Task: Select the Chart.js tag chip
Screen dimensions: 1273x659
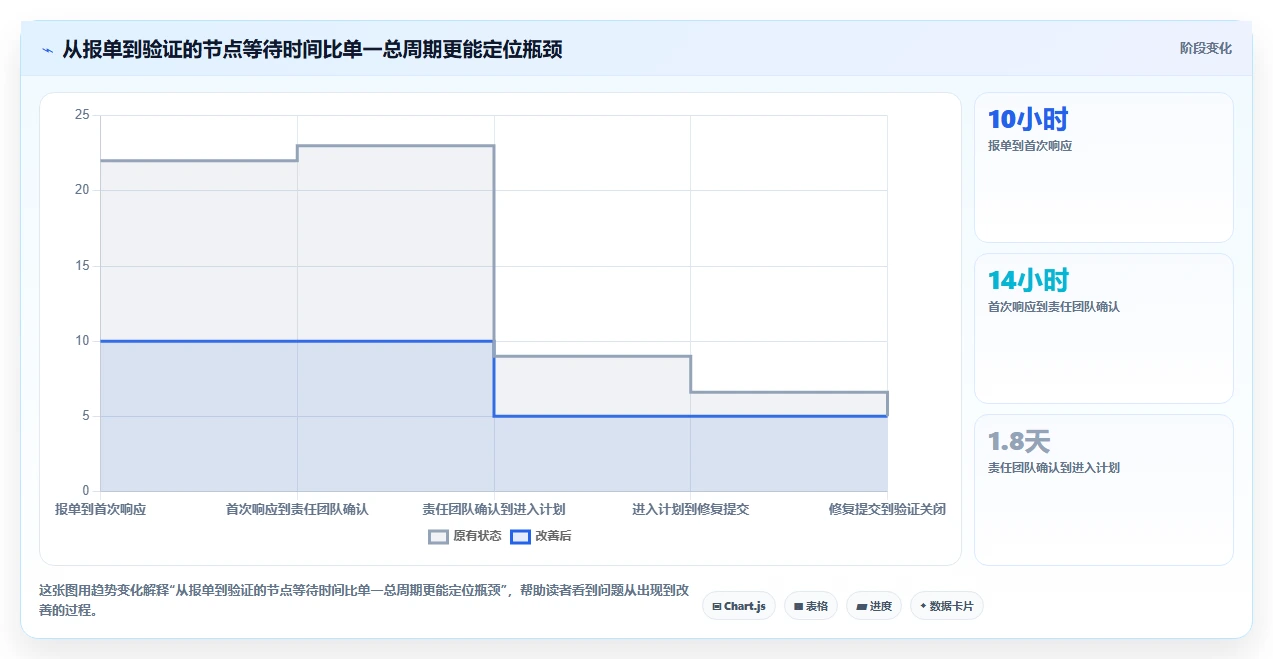Action: pos(739,606)
